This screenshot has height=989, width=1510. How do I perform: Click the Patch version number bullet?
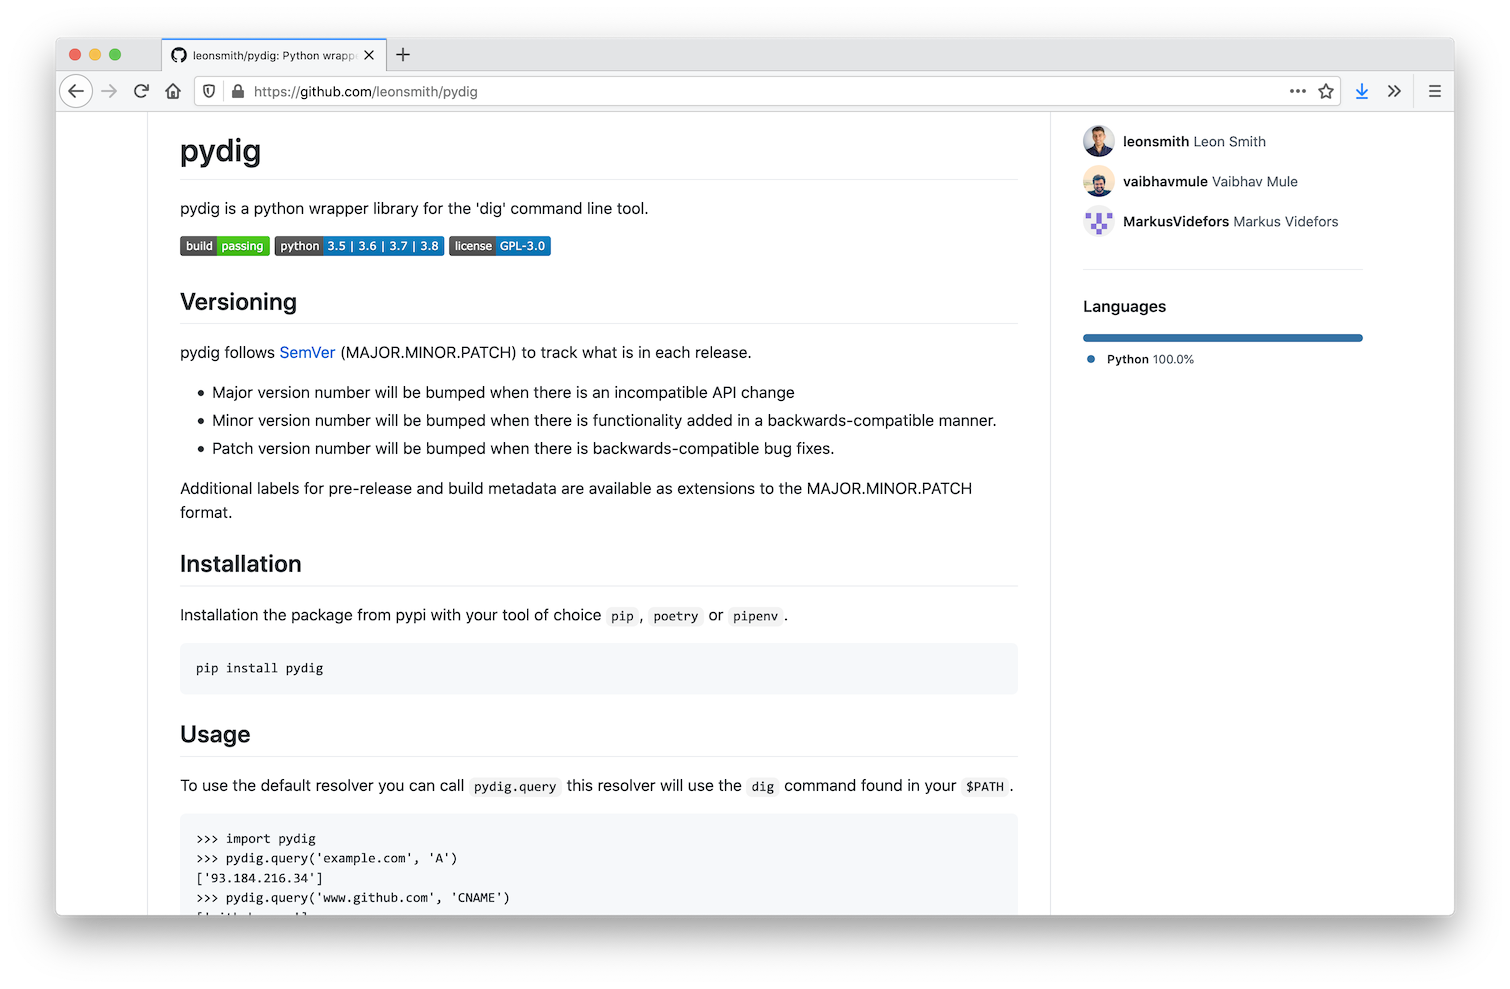tap(523, 448)
